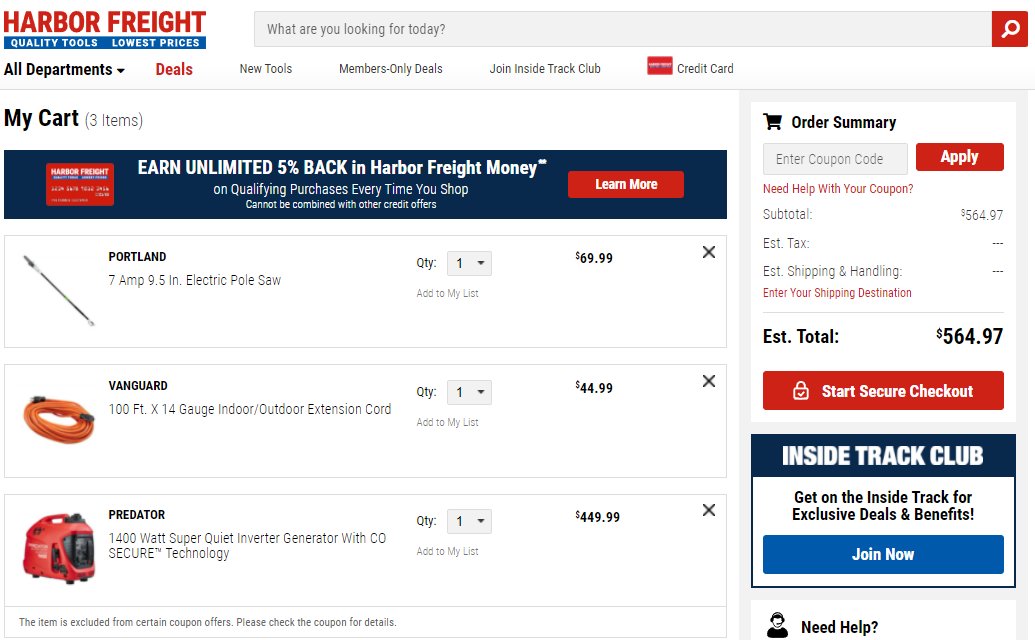Open the 100 Ft. Extension Cord title link
Image resolution: width=1035 pixels, height=640 pixels.
250,409
